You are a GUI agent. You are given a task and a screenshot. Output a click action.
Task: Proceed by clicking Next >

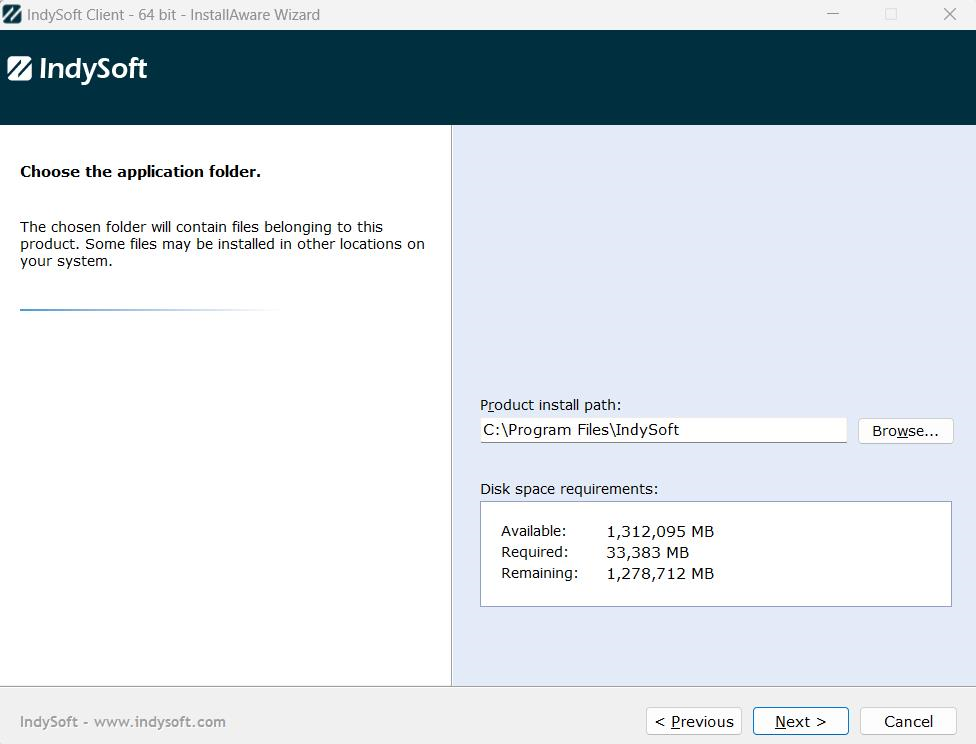(x=800, y=721)
